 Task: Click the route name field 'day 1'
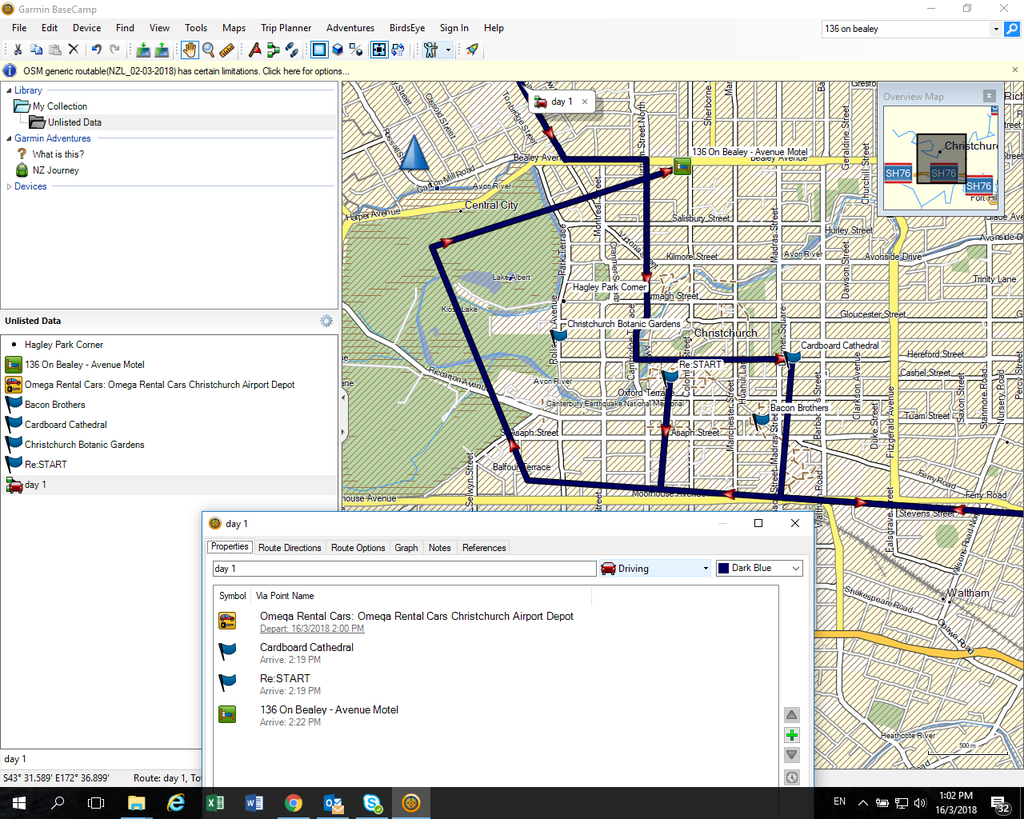(404, 569)
